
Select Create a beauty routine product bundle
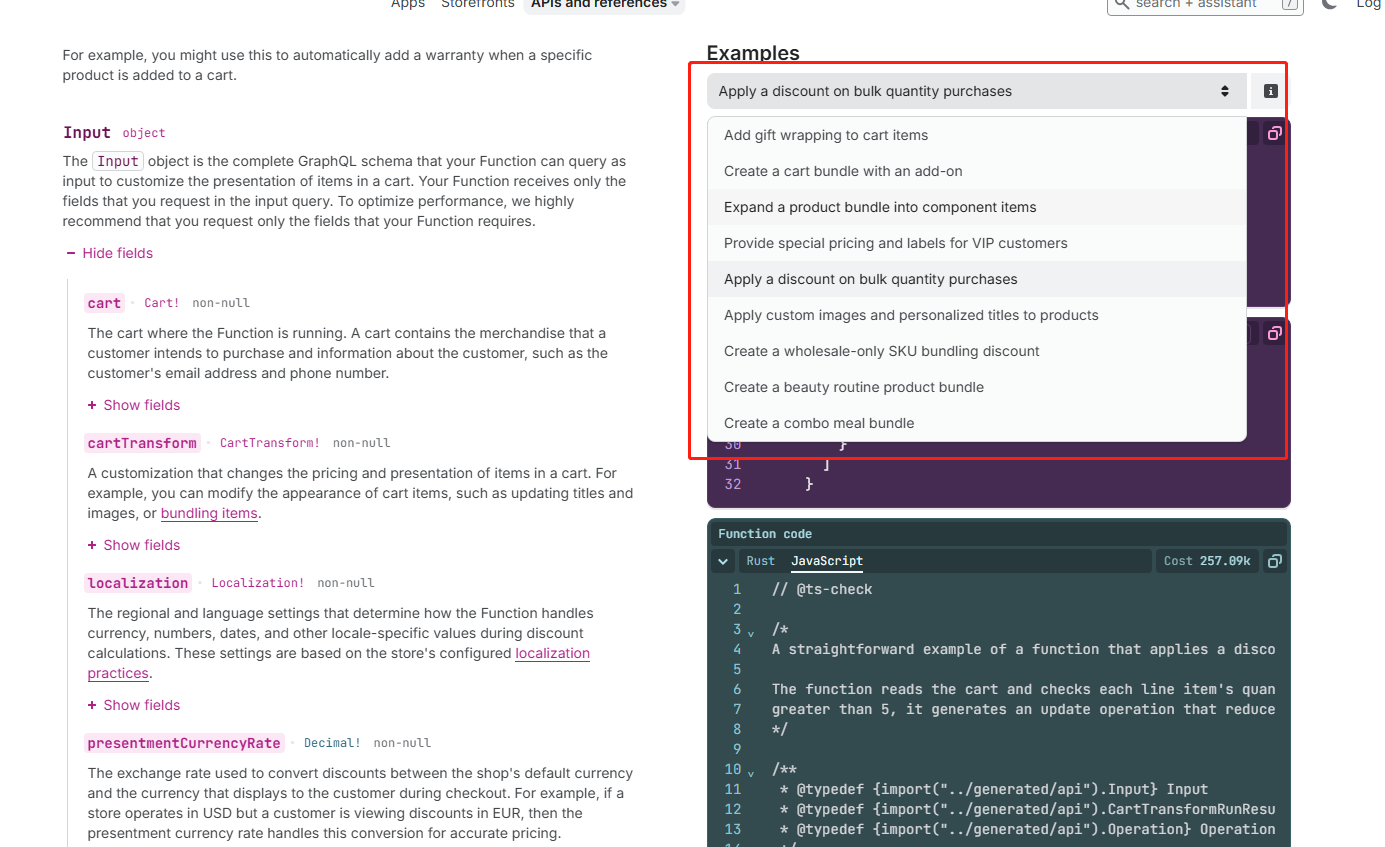coord(976,387)
